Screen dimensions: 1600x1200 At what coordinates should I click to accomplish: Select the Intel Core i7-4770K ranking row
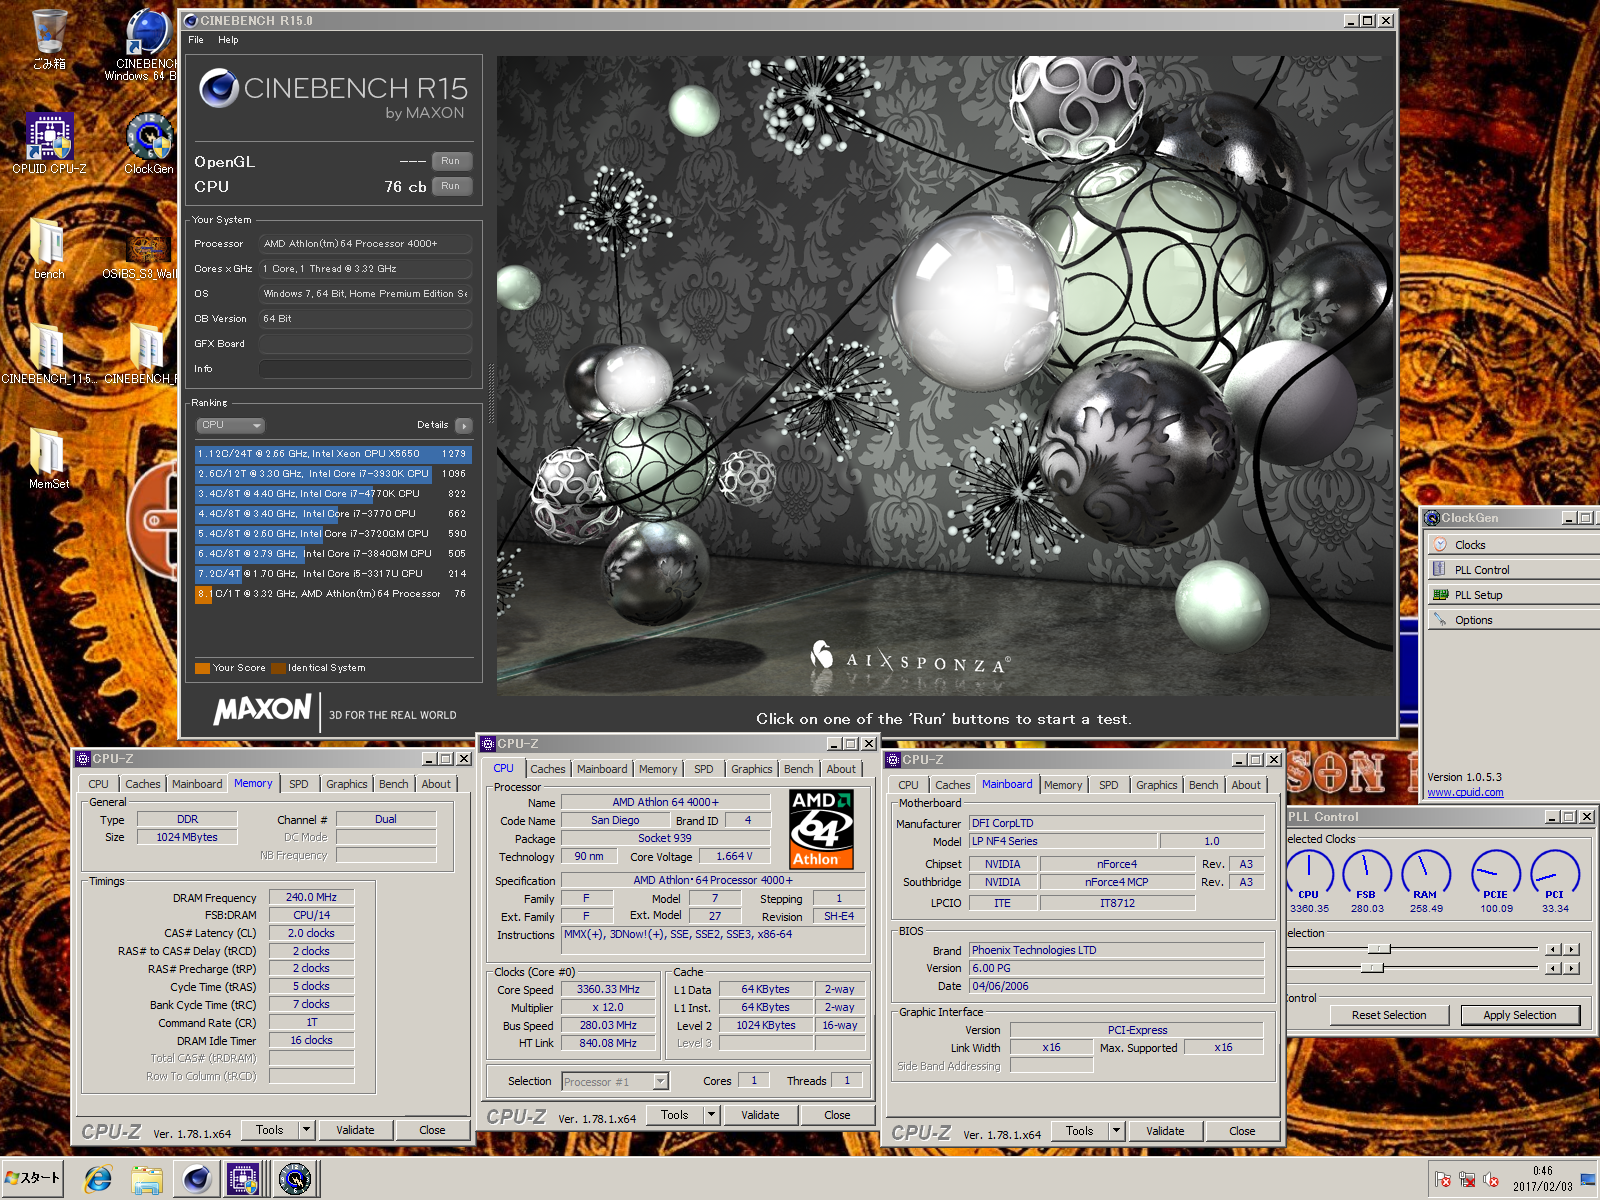point(332,494)
